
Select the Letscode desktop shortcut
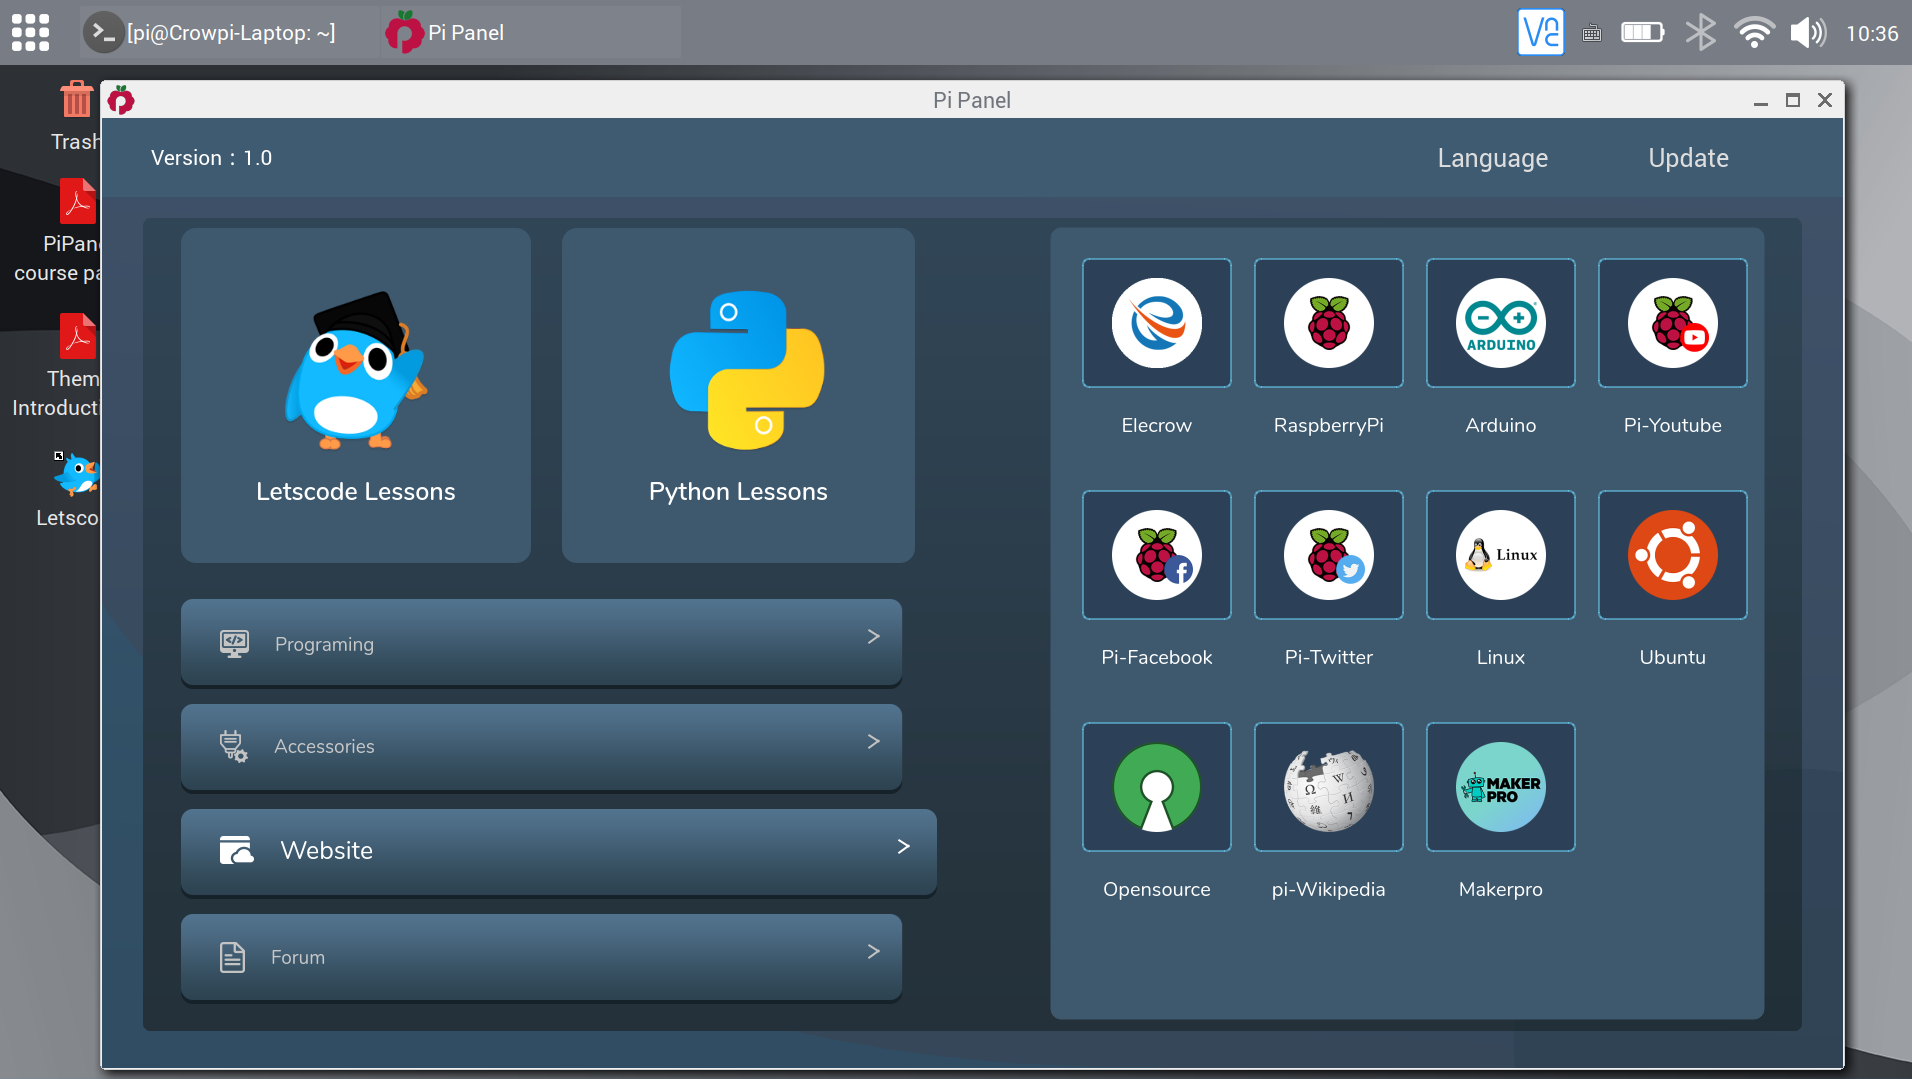tap(68, 490)
